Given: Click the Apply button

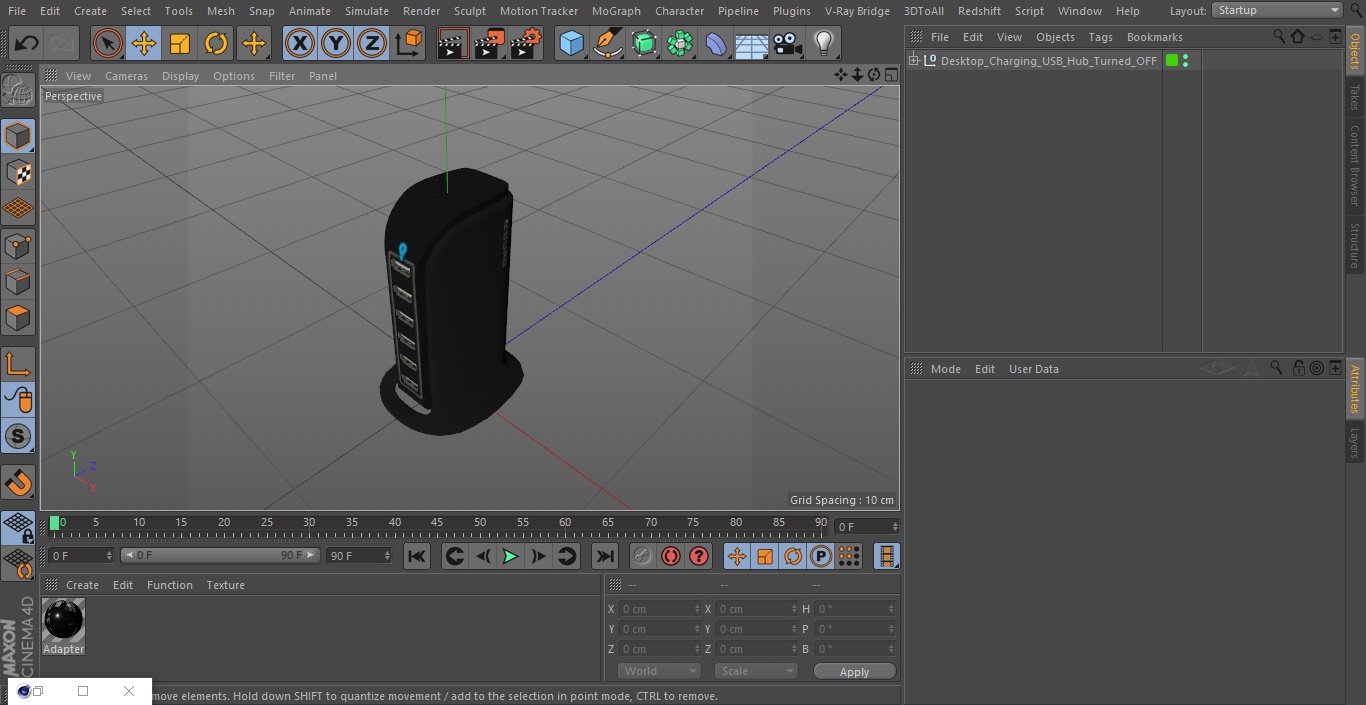Looking at the screenshot, I should click(x=854, y=672).
